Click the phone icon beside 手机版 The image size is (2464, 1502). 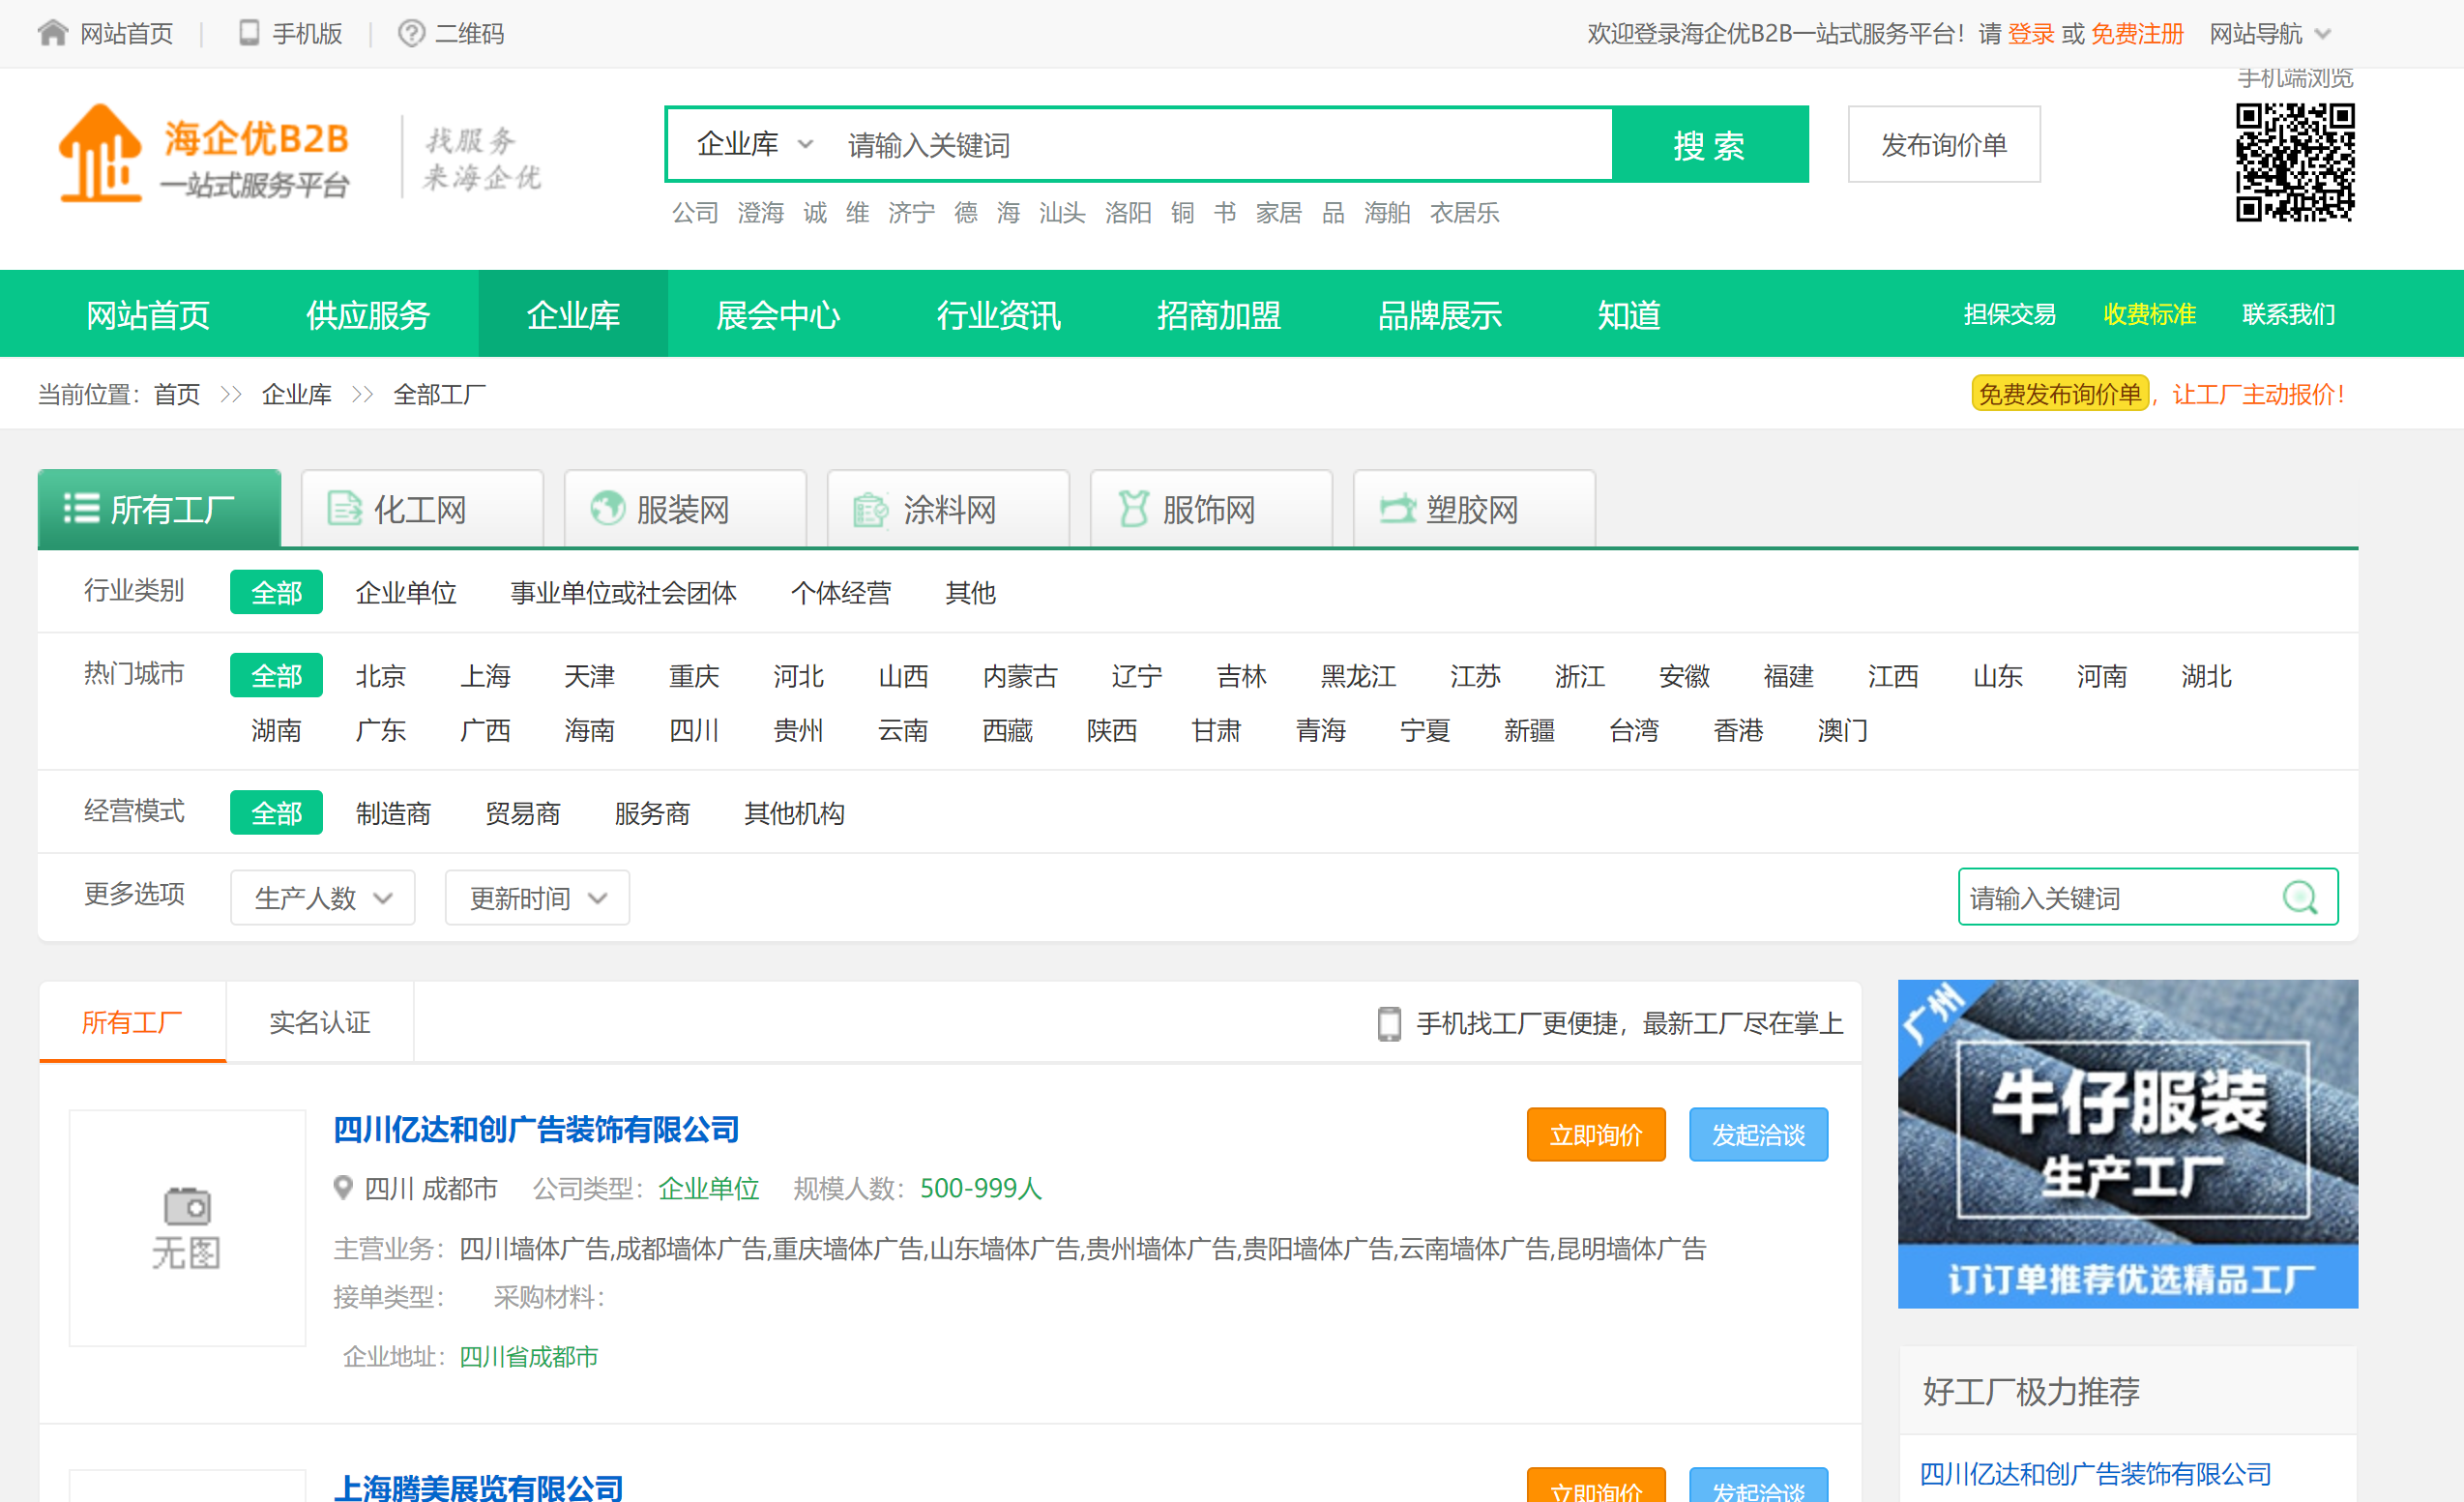coord(249,33)
